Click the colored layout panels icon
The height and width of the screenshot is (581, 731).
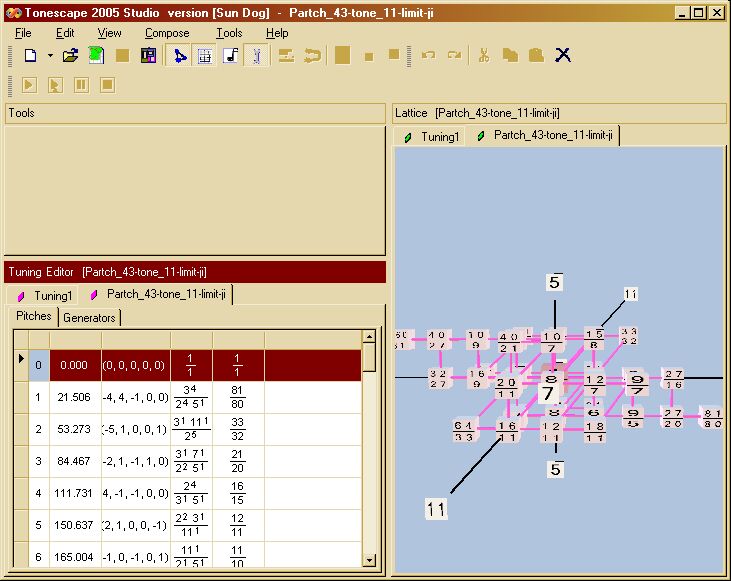coord(148,56)
